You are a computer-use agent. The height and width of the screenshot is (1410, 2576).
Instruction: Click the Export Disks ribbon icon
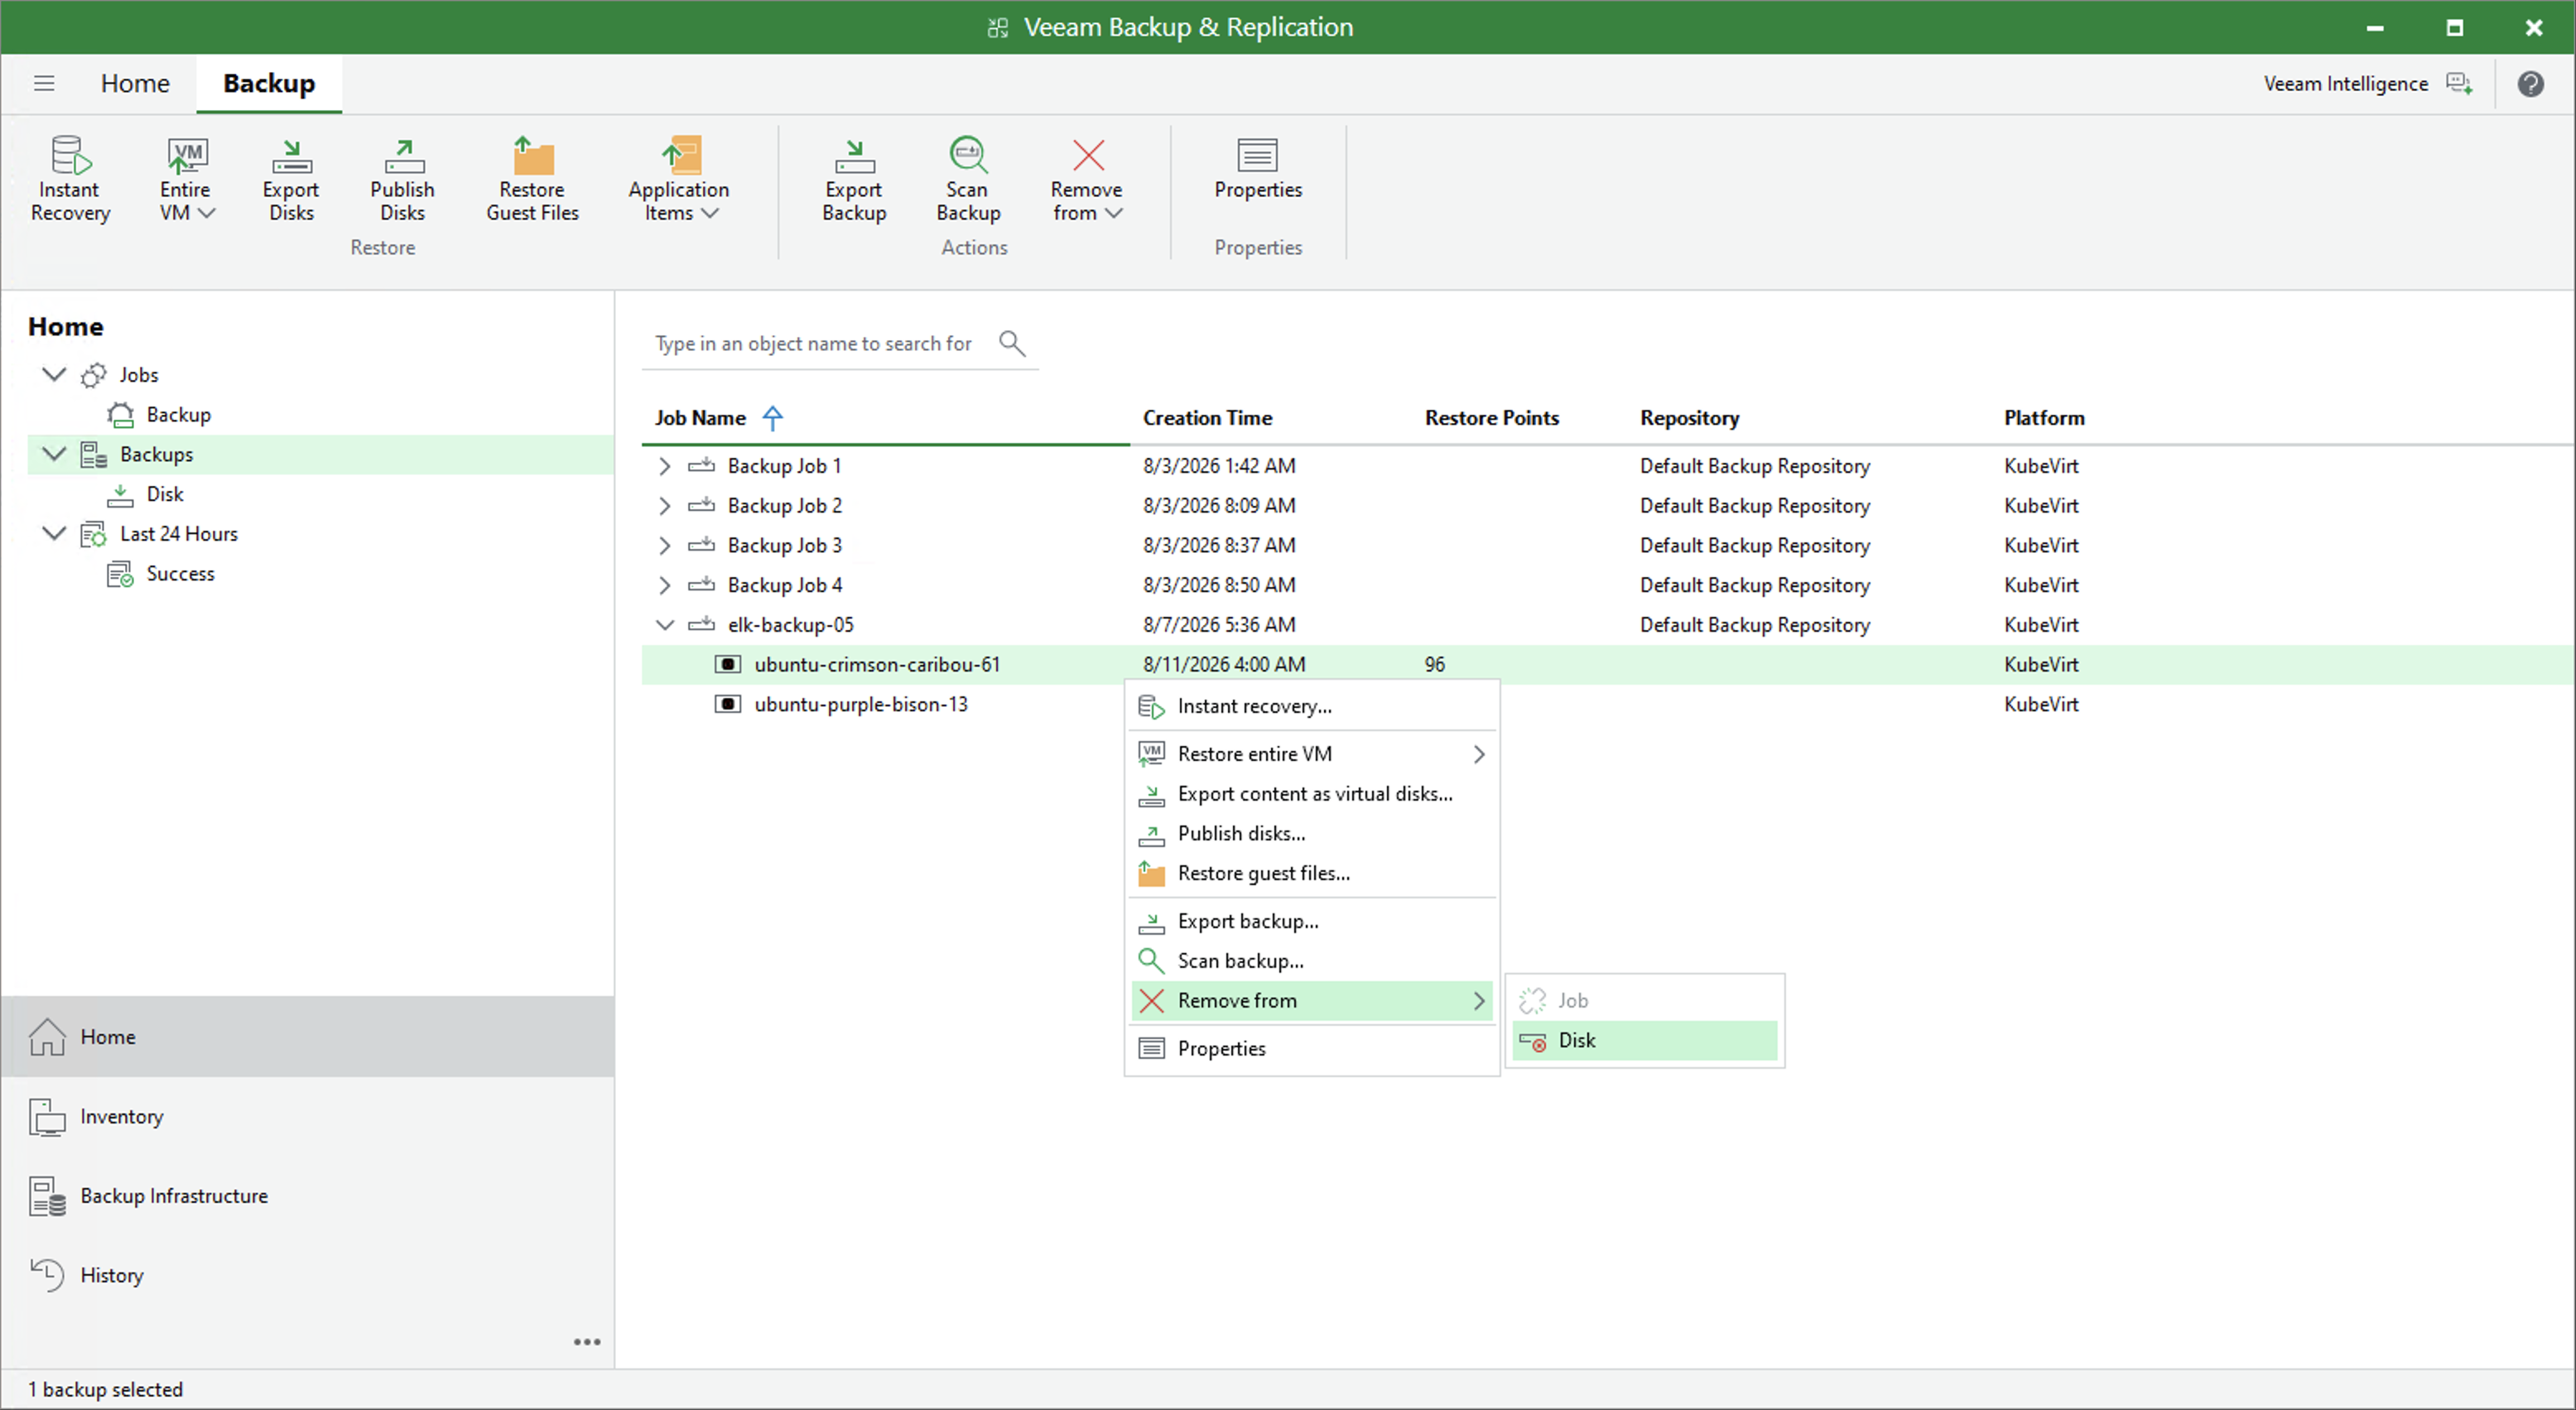291,180
